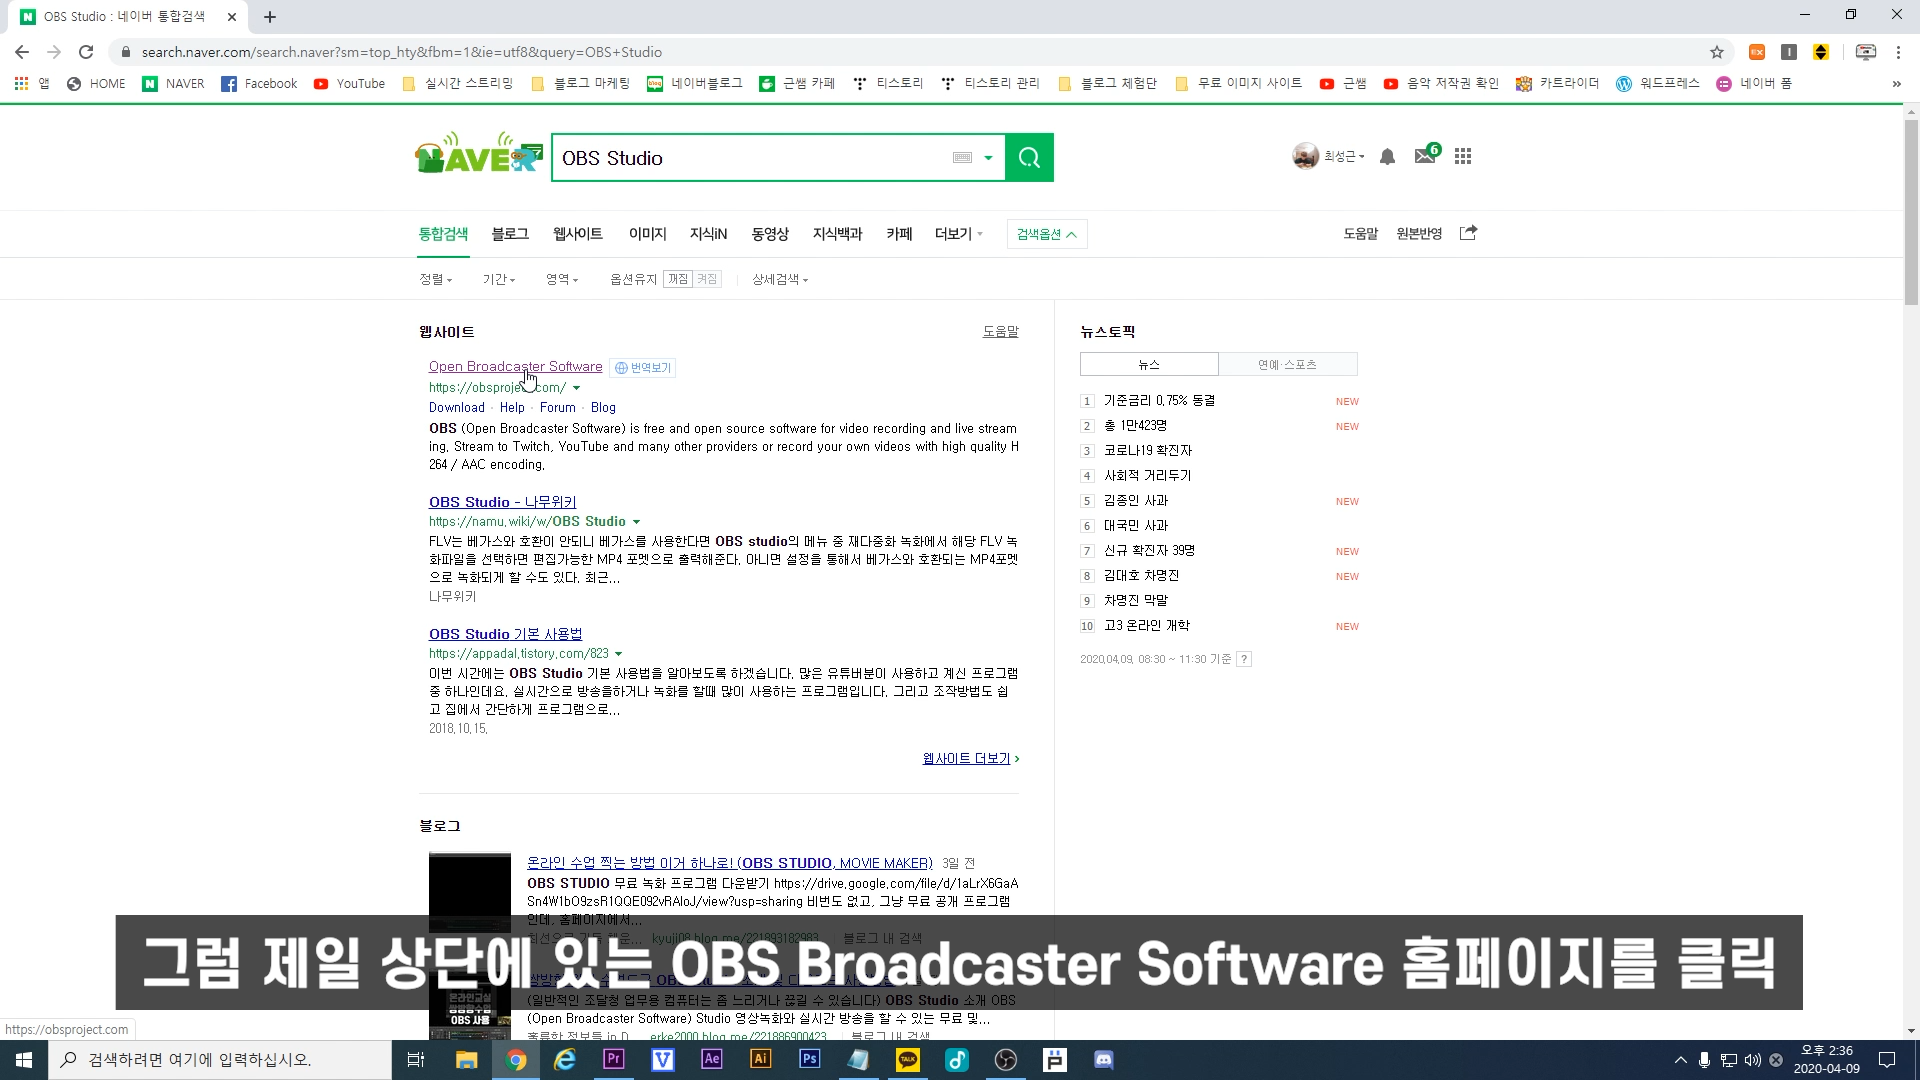Open the Naver mail envelope icon

click(1425, 156)
